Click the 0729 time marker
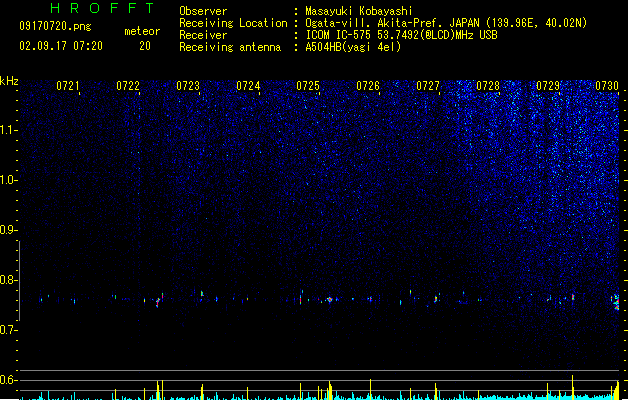The width and height of the screenshot is (629, 400). [548, 86]
